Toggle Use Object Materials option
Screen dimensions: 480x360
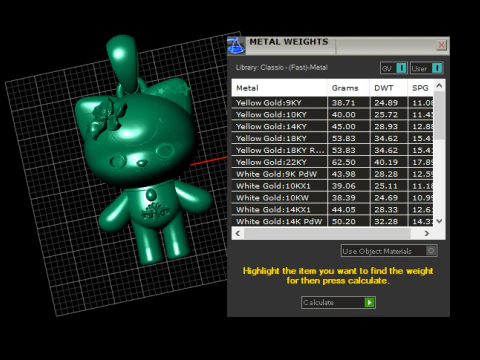[x=389, y=251]
